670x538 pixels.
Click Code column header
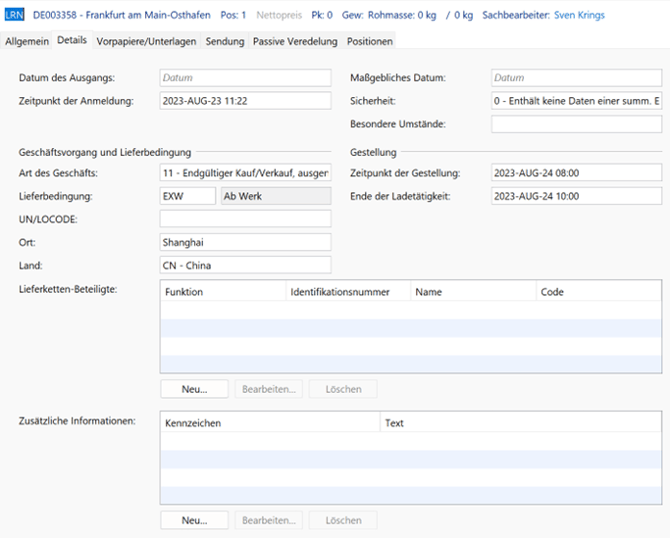pos(599,292)
